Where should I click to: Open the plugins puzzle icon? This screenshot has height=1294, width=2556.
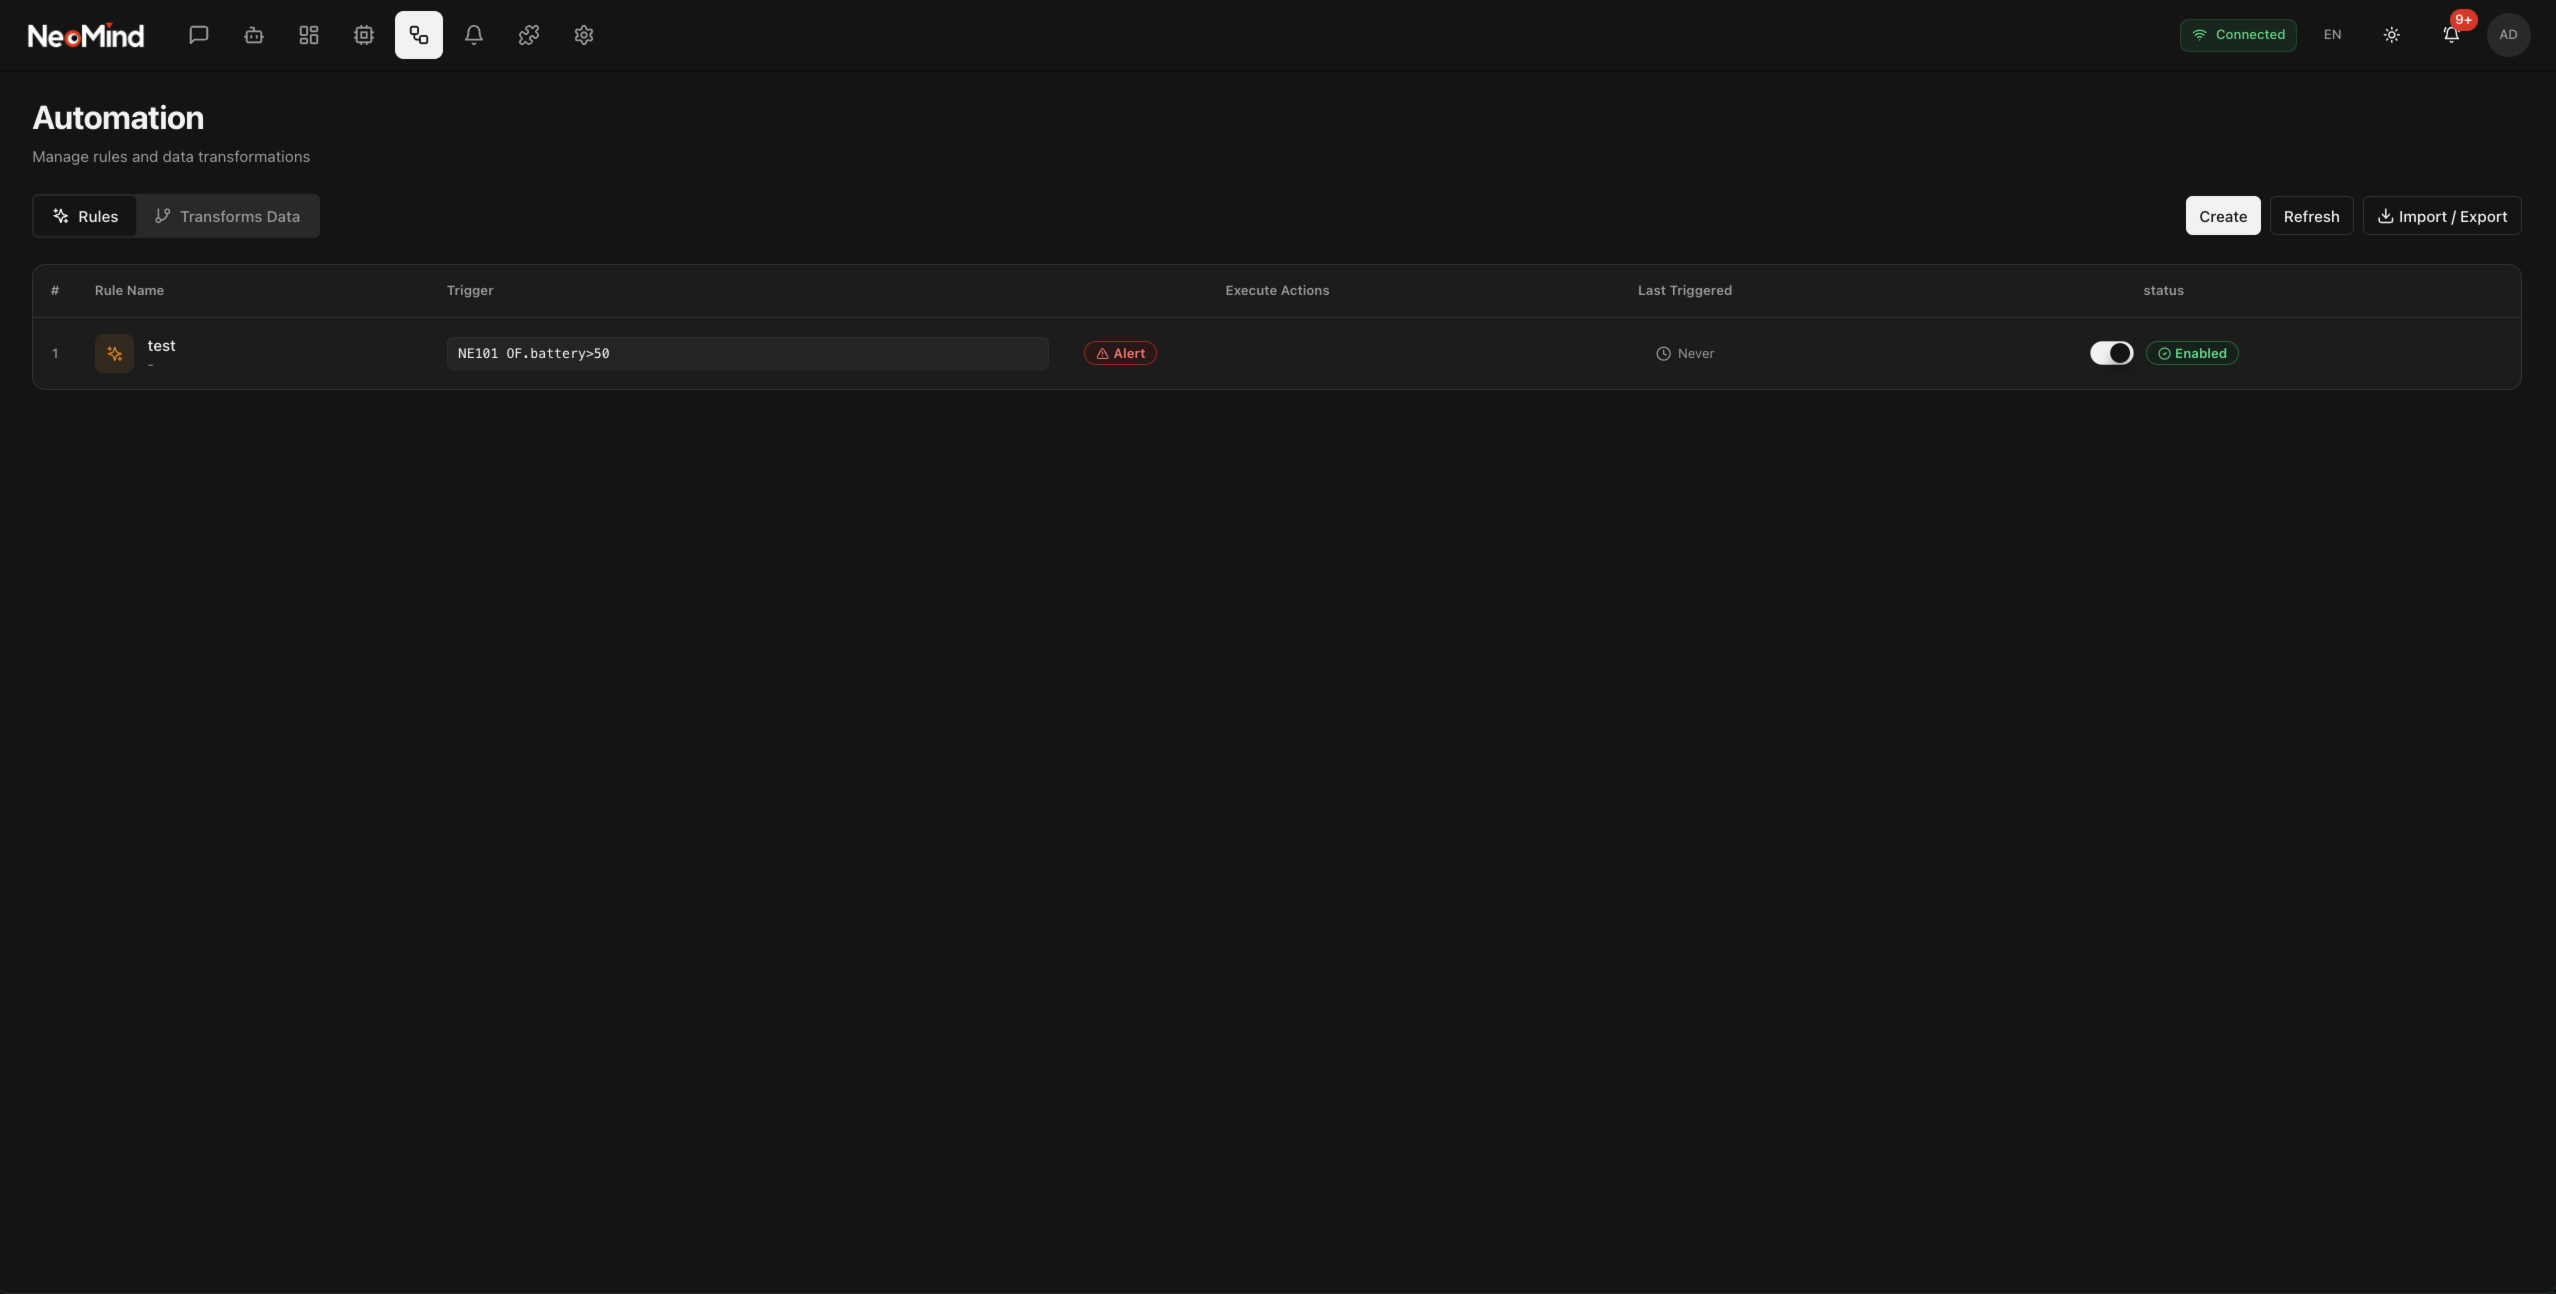[529, 35]
